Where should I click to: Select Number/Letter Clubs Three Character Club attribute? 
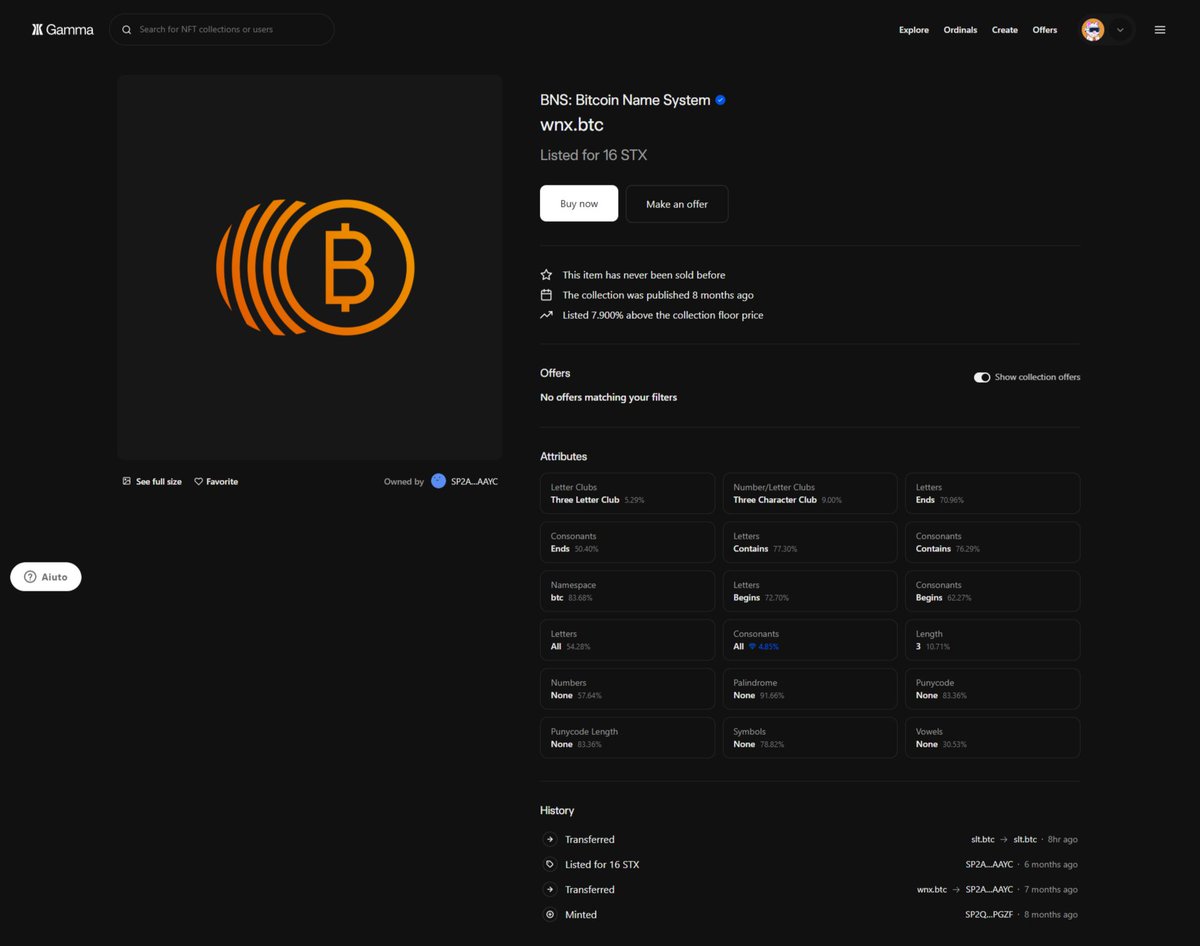click(810, 493)
